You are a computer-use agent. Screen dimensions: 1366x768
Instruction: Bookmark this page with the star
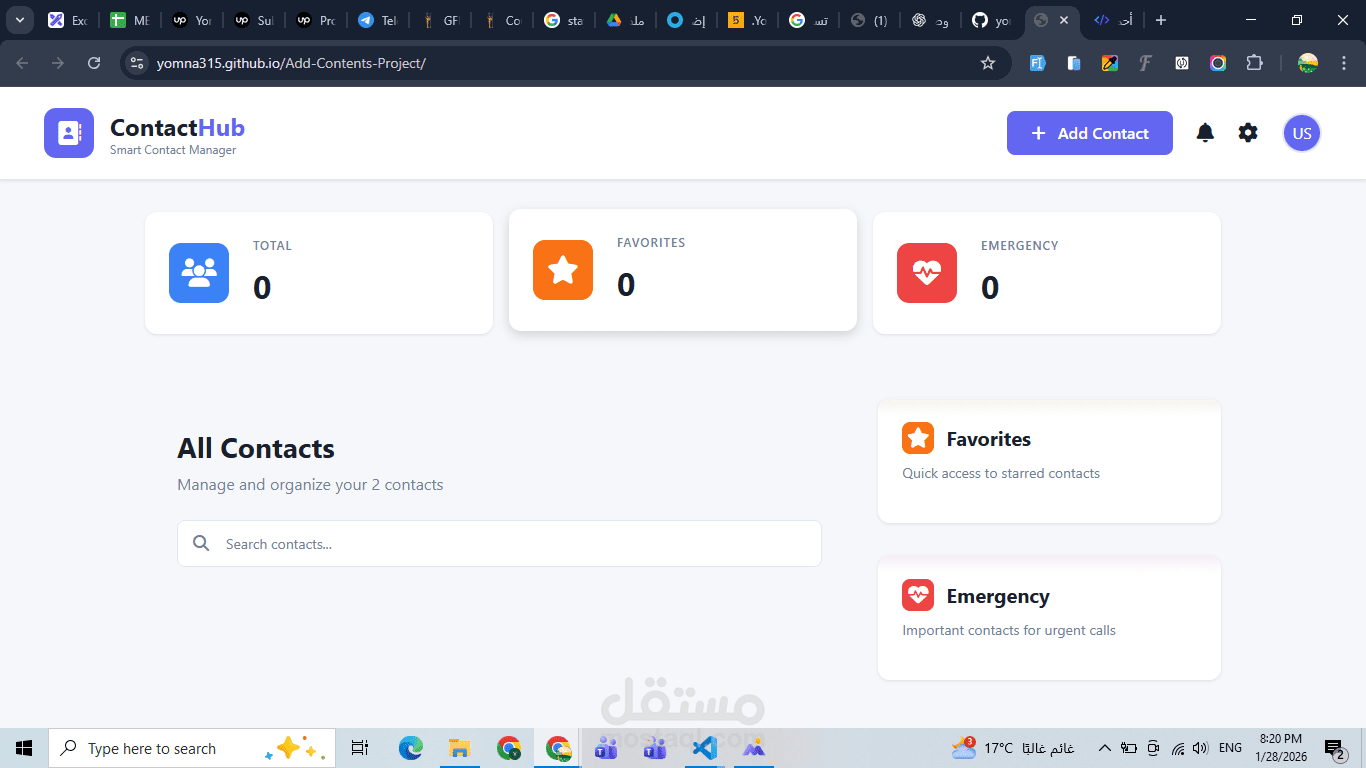[x=988, y=62]
